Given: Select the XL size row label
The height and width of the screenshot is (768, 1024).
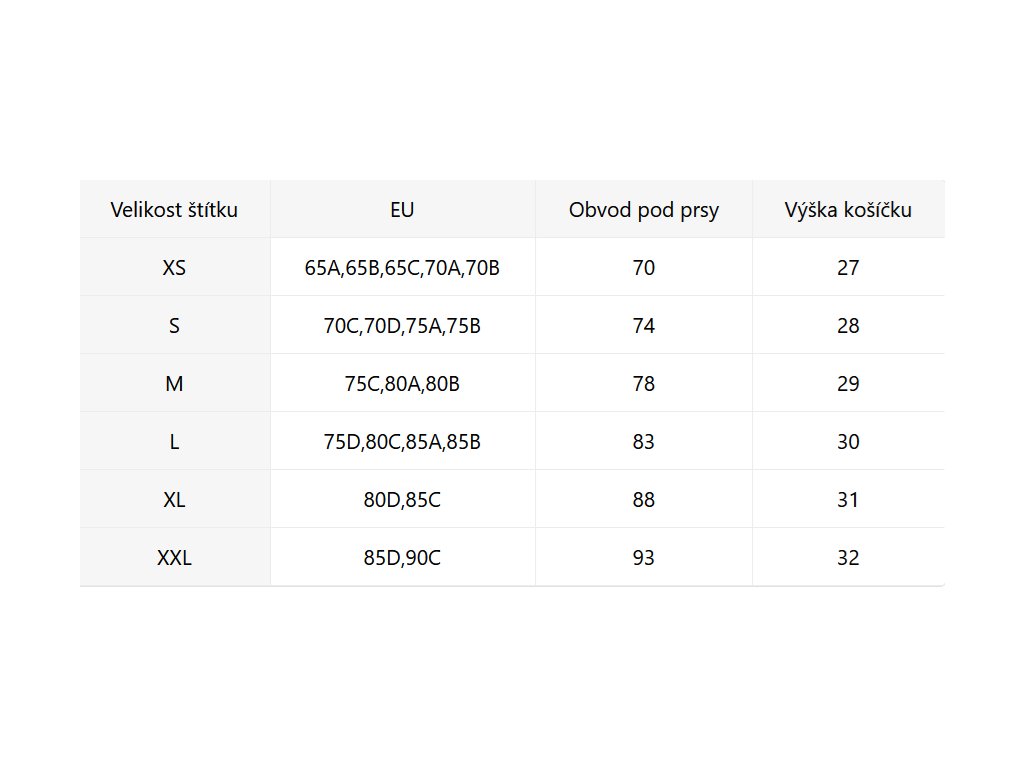Looking at the screenshot, I should (x=174, y=500).
